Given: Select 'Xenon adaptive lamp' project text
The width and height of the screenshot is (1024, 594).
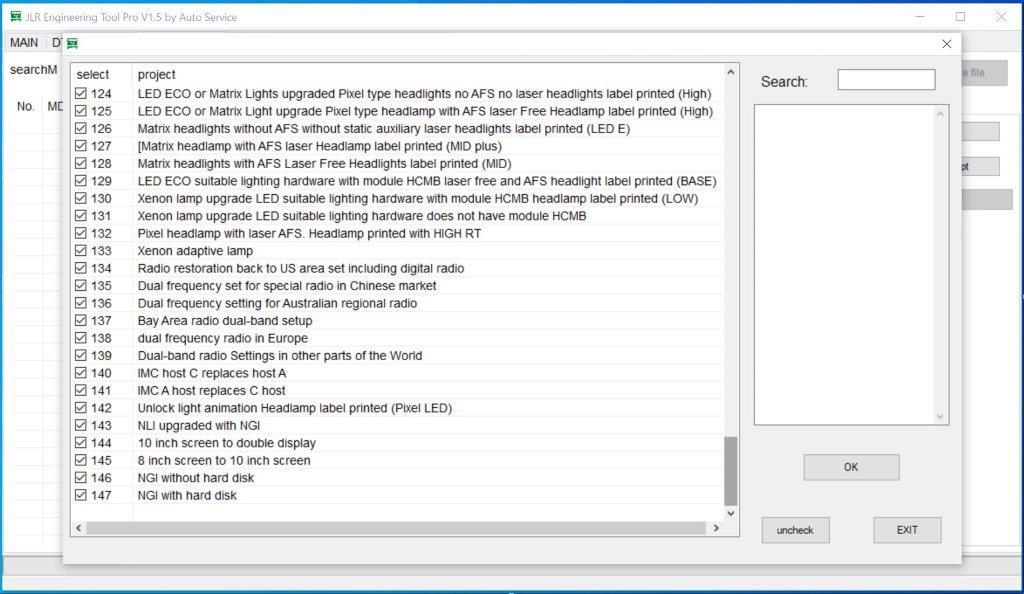Looking at the screenshot, I should [x=195, y=251].
